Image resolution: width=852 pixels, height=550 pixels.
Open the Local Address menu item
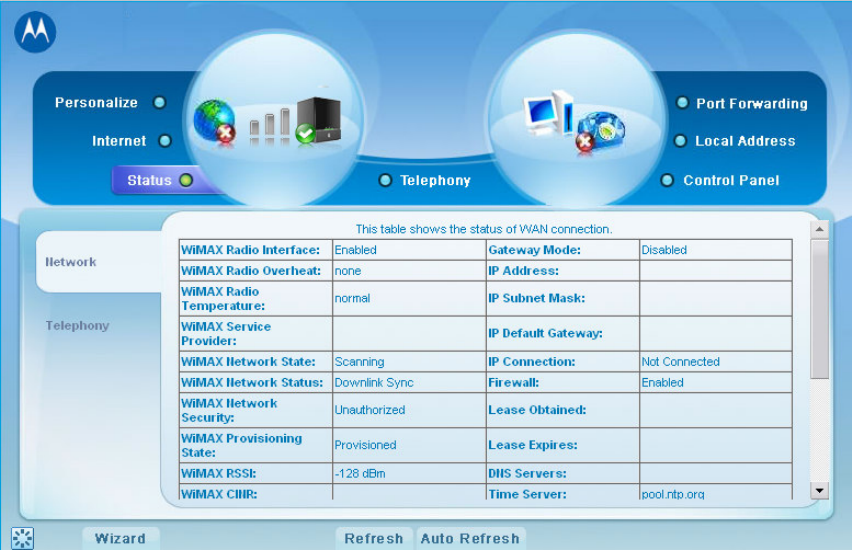pos(745,141)
